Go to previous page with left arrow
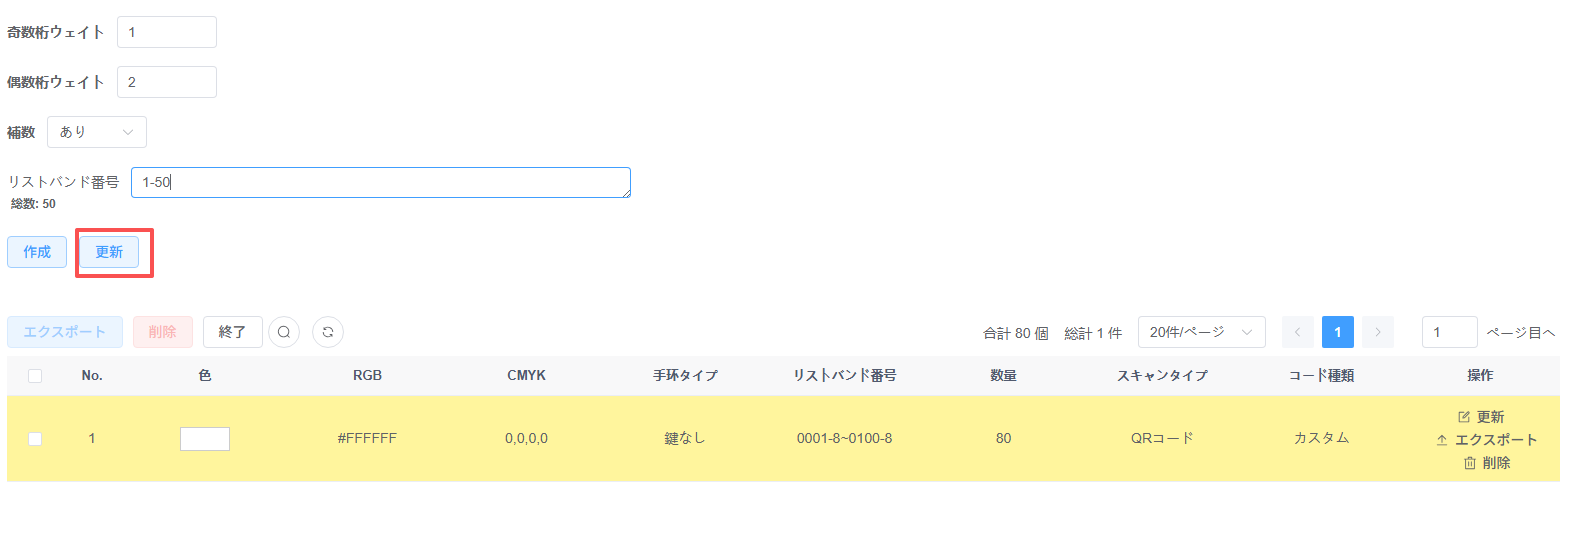 pyautogui.click(x=1297, y=332)
